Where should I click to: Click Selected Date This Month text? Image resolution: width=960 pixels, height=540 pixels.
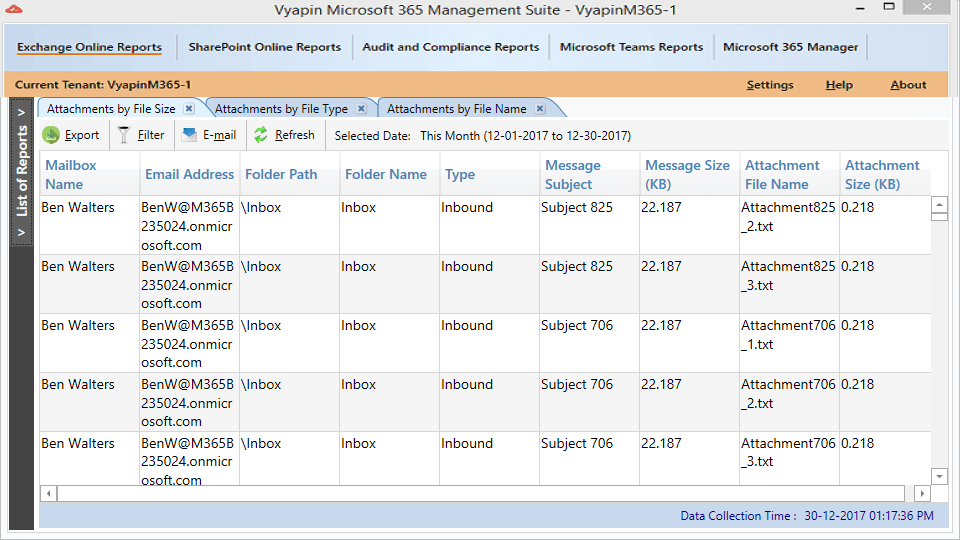pos(482,136)
